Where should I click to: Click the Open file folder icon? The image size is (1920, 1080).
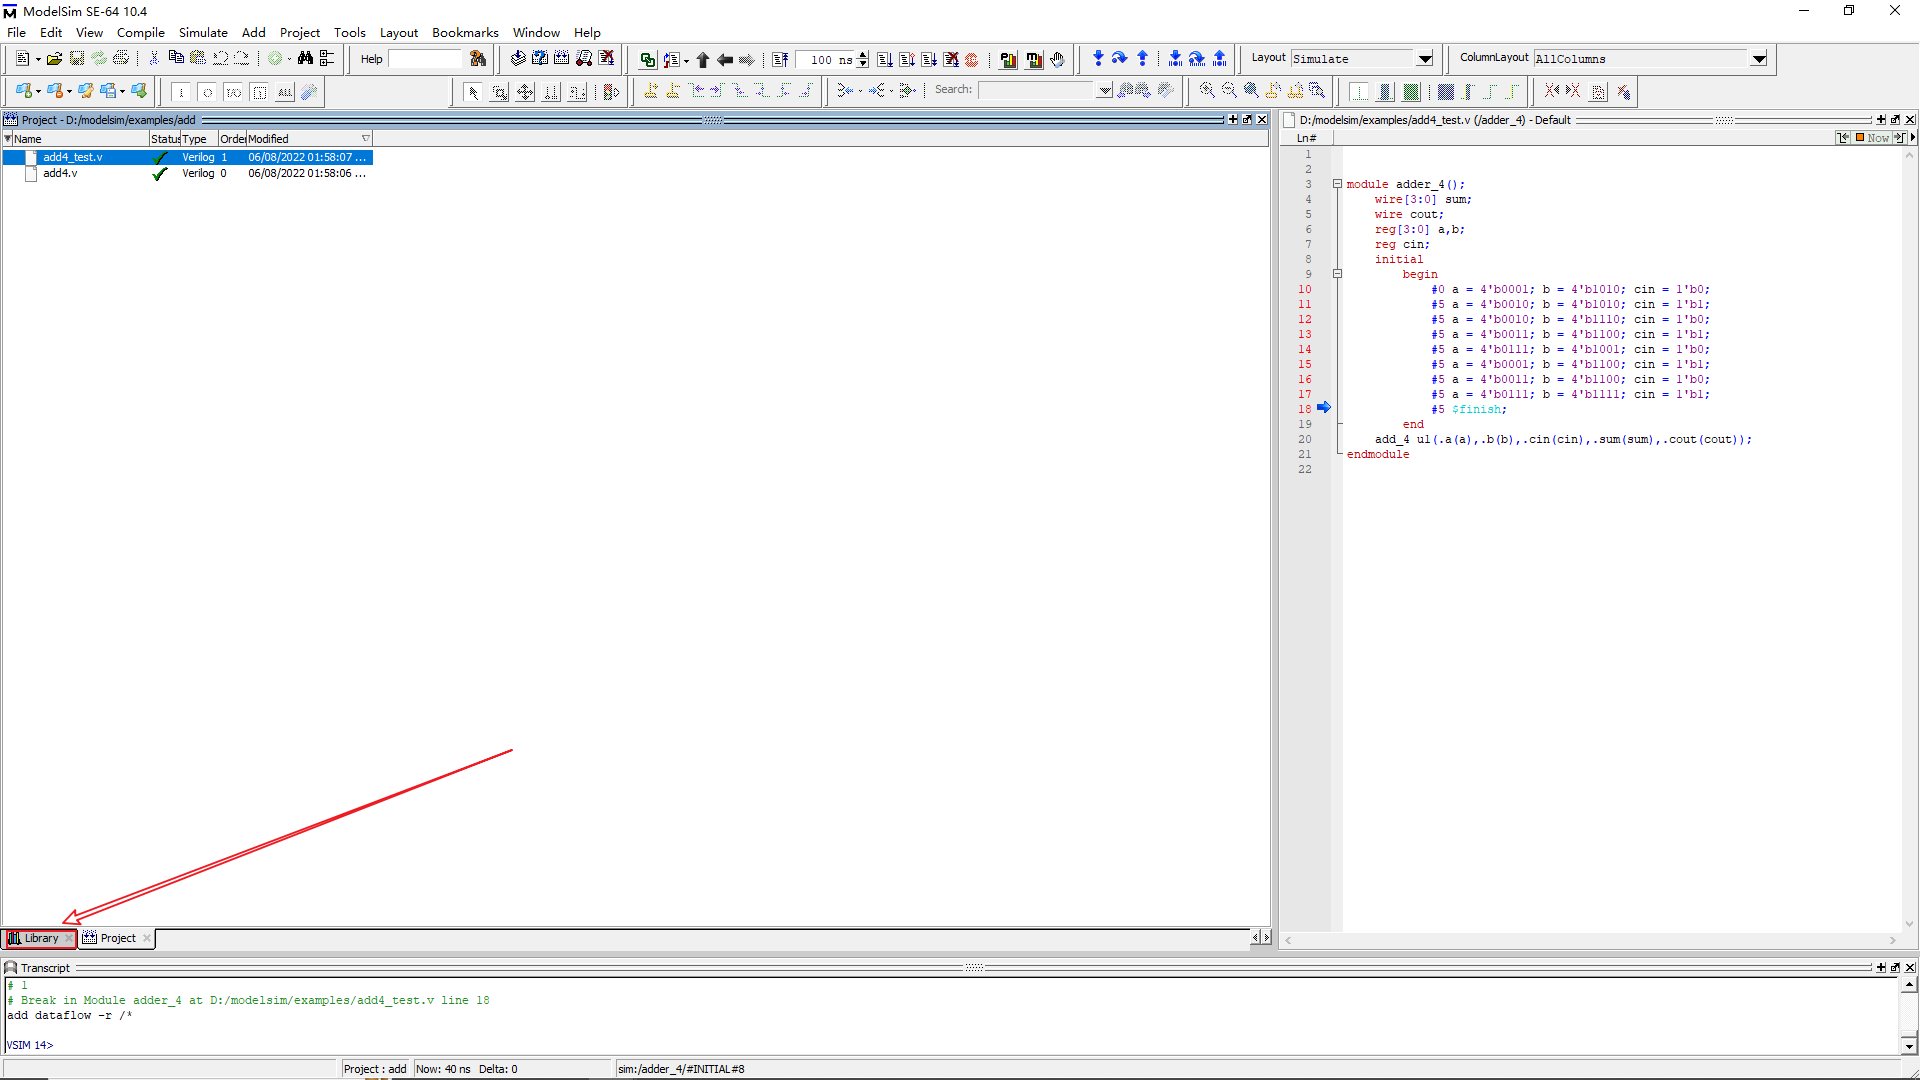pos(55,59)
